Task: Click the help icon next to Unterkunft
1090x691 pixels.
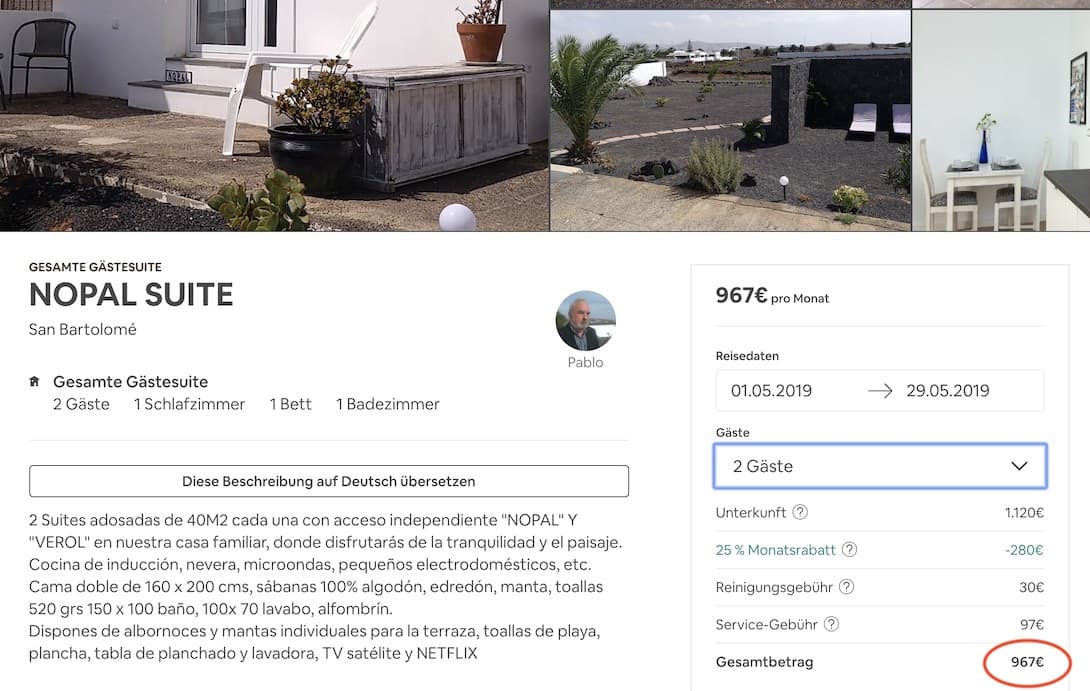Action: (800, 512)
